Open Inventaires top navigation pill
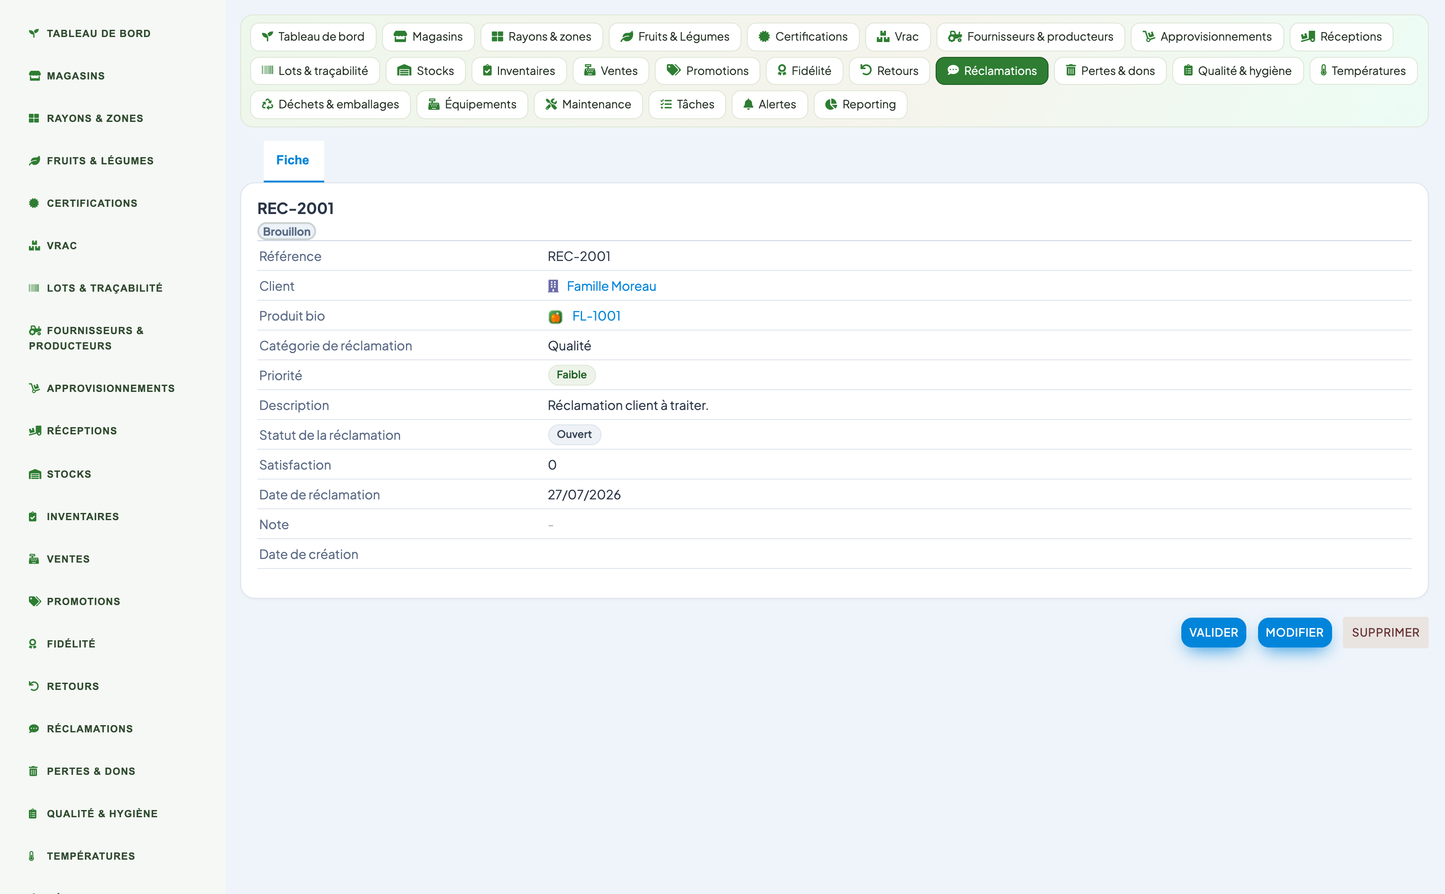Viewport: 1445px width, 894px height. 519,71
